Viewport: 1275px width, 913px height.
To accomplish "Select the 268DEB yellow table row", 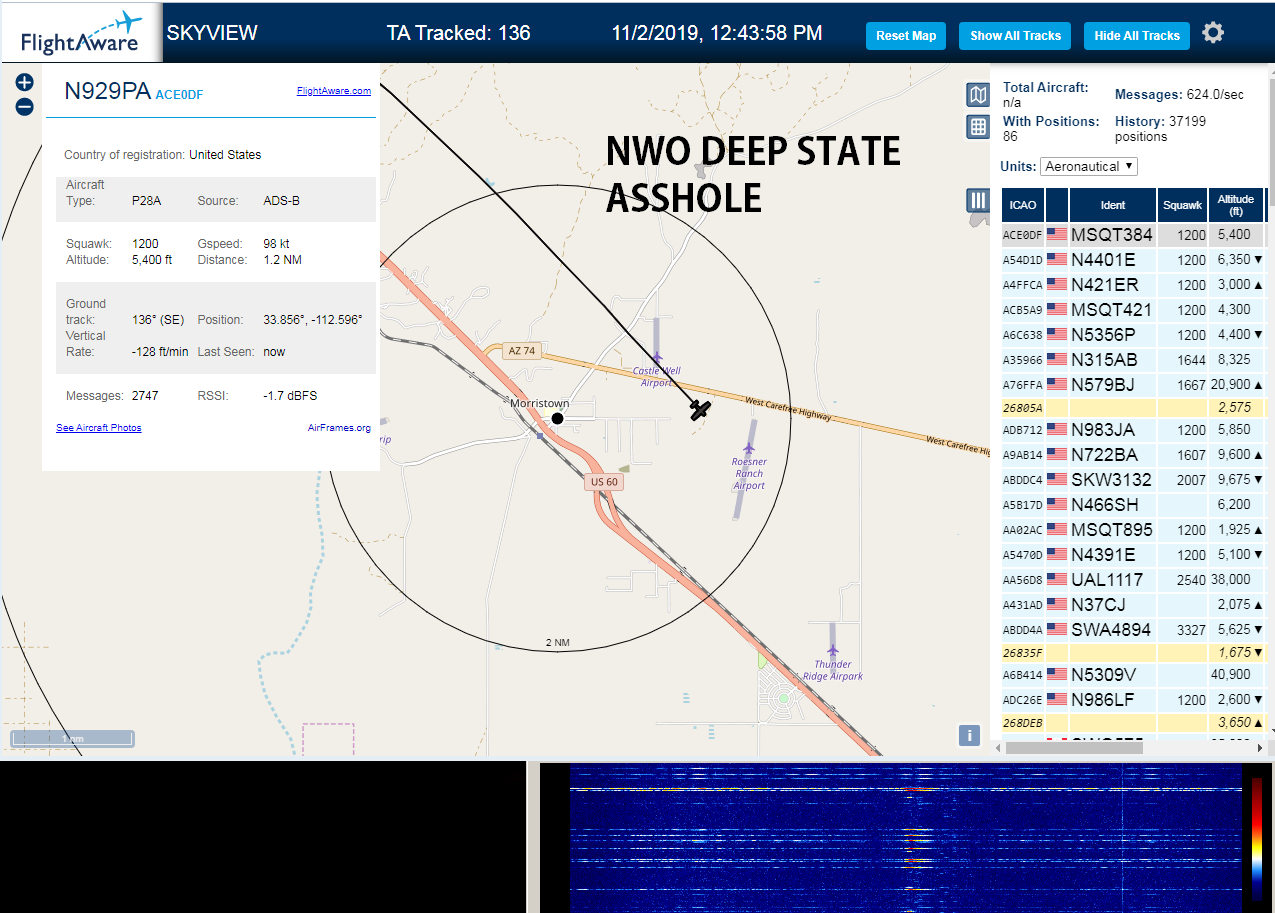I will 1133,723.
